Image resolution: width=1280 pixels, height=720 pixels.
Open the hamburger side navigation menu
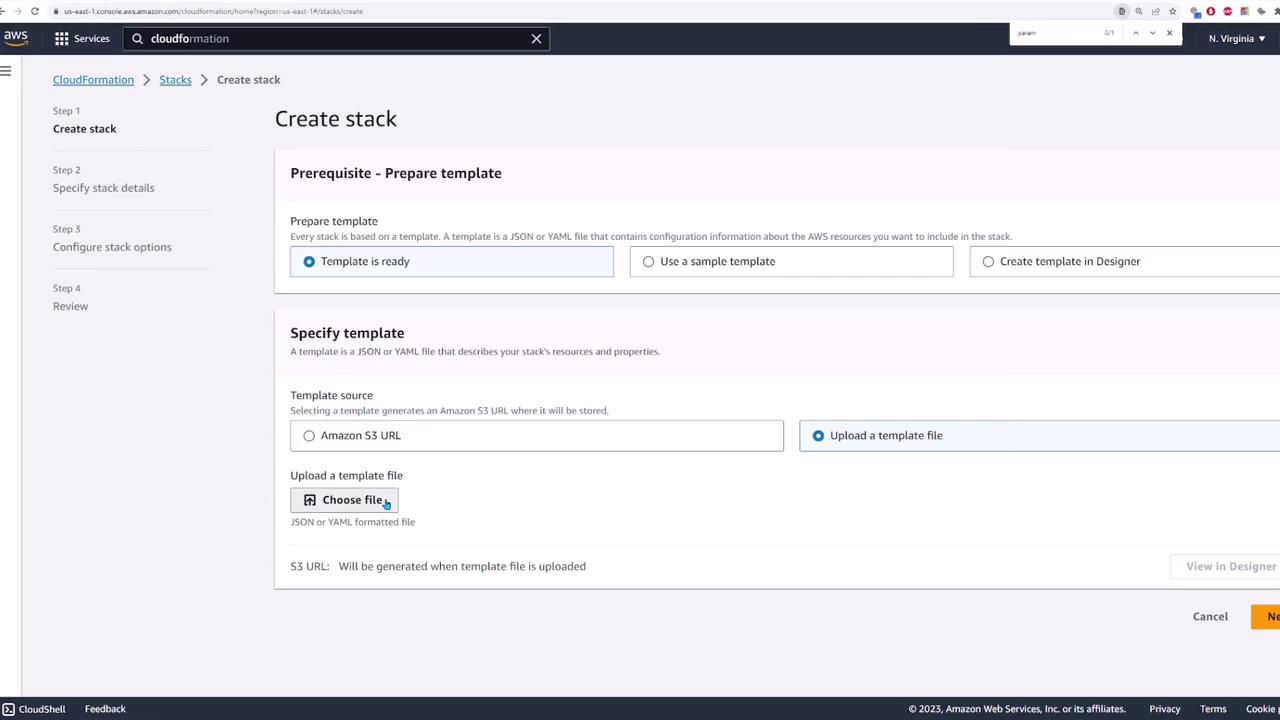[x=6, y=71]
